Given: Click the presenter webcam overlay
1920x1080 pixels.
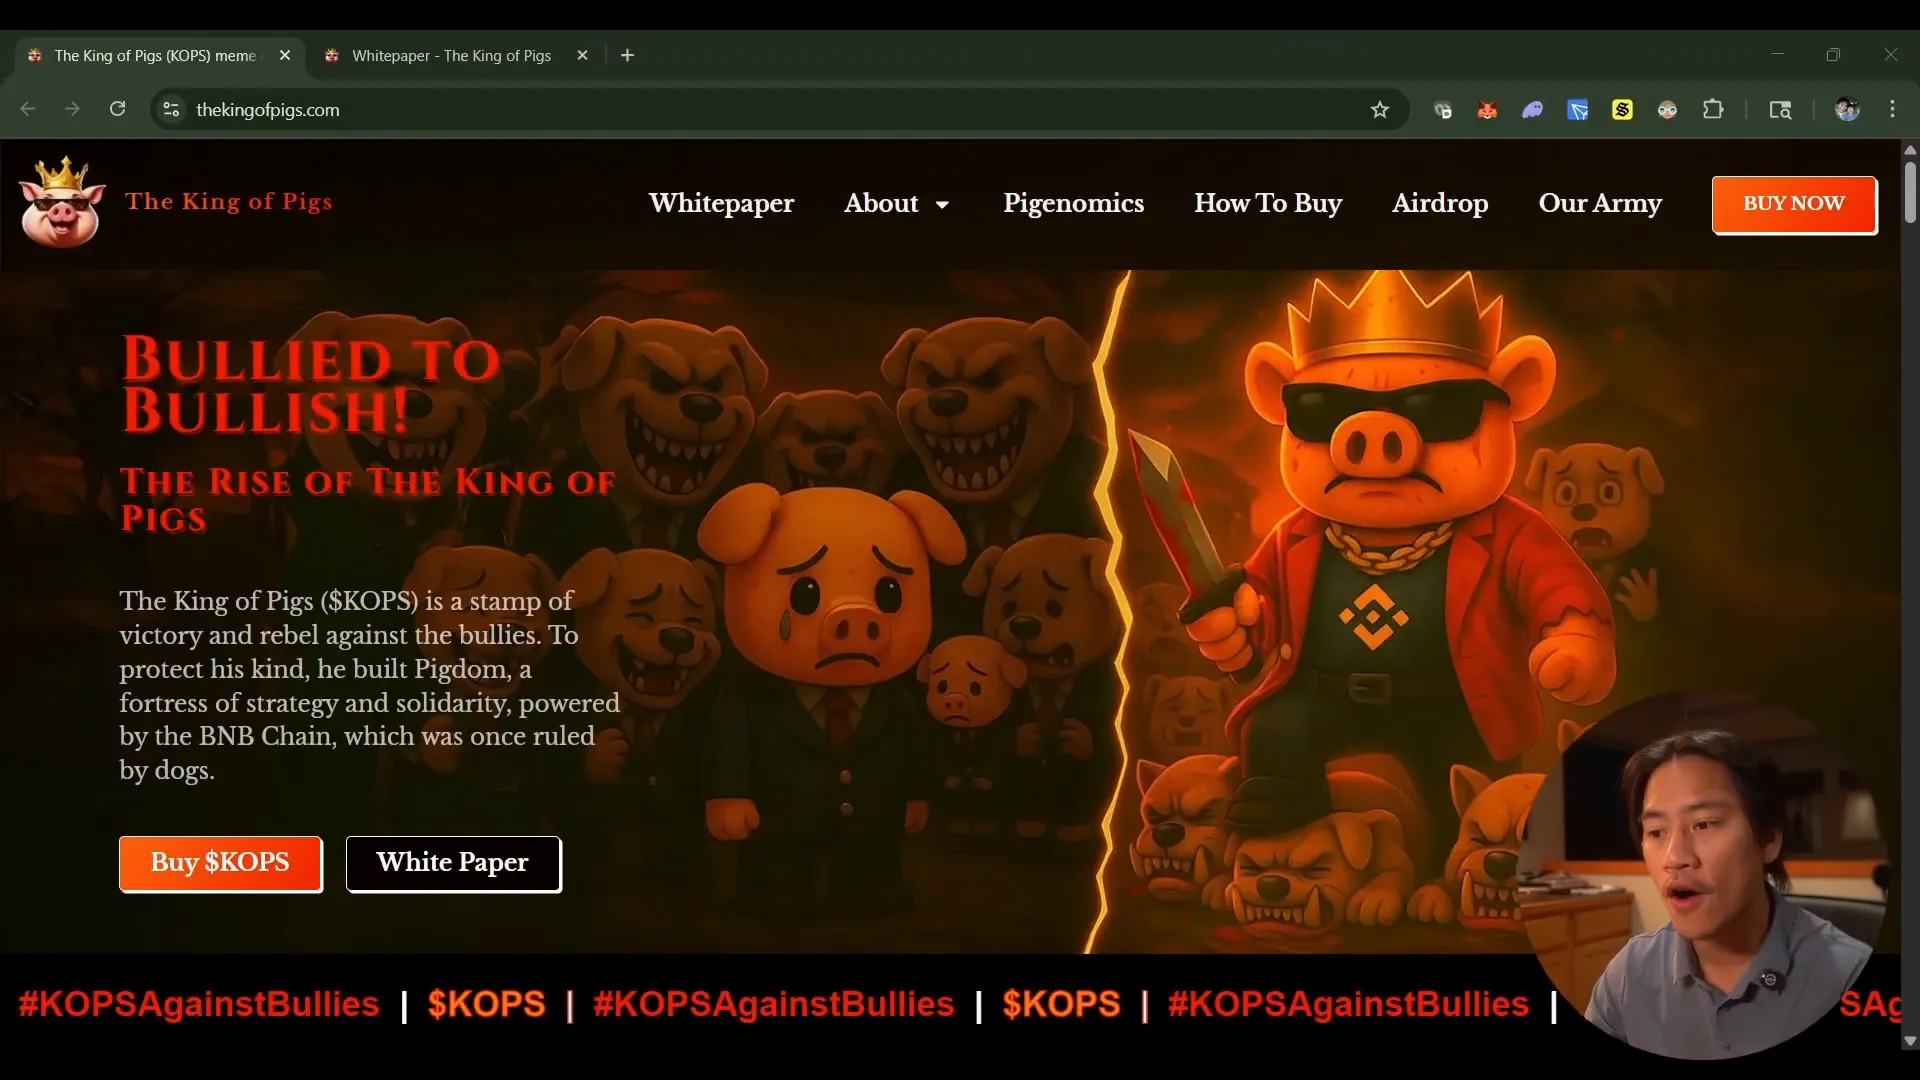Looking at the screenshot, I should click(1705, 875).
